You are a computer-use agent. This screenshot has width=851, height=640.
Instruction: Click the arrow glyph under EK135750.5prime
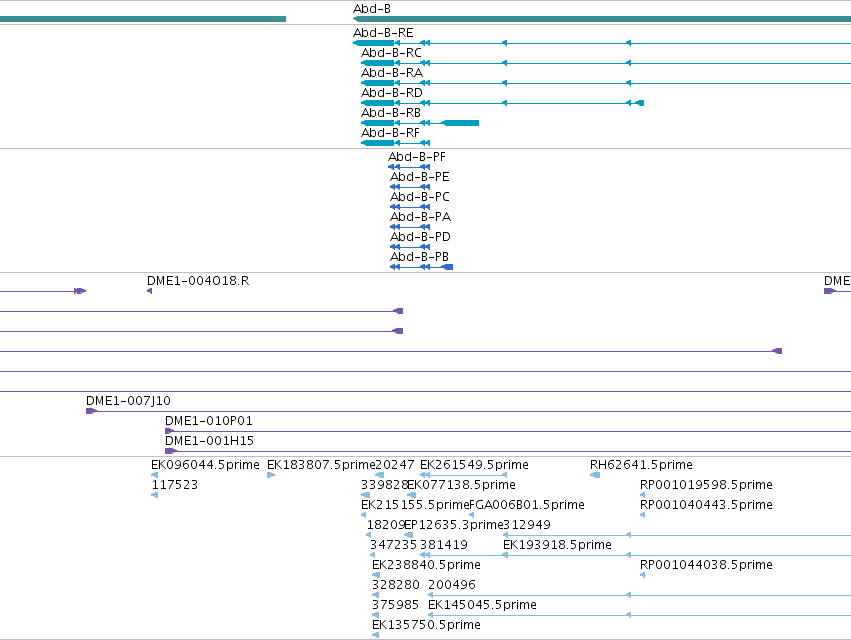pos(376,636)
